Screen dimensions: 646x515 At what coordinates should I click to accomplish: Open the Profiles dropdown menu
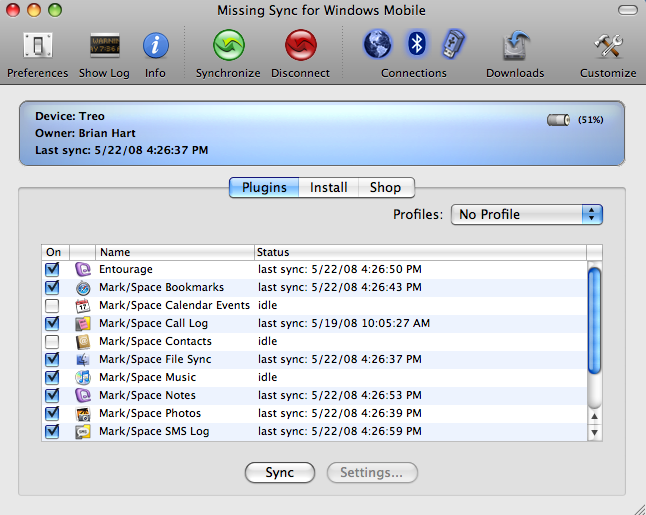tap(526, 214)
